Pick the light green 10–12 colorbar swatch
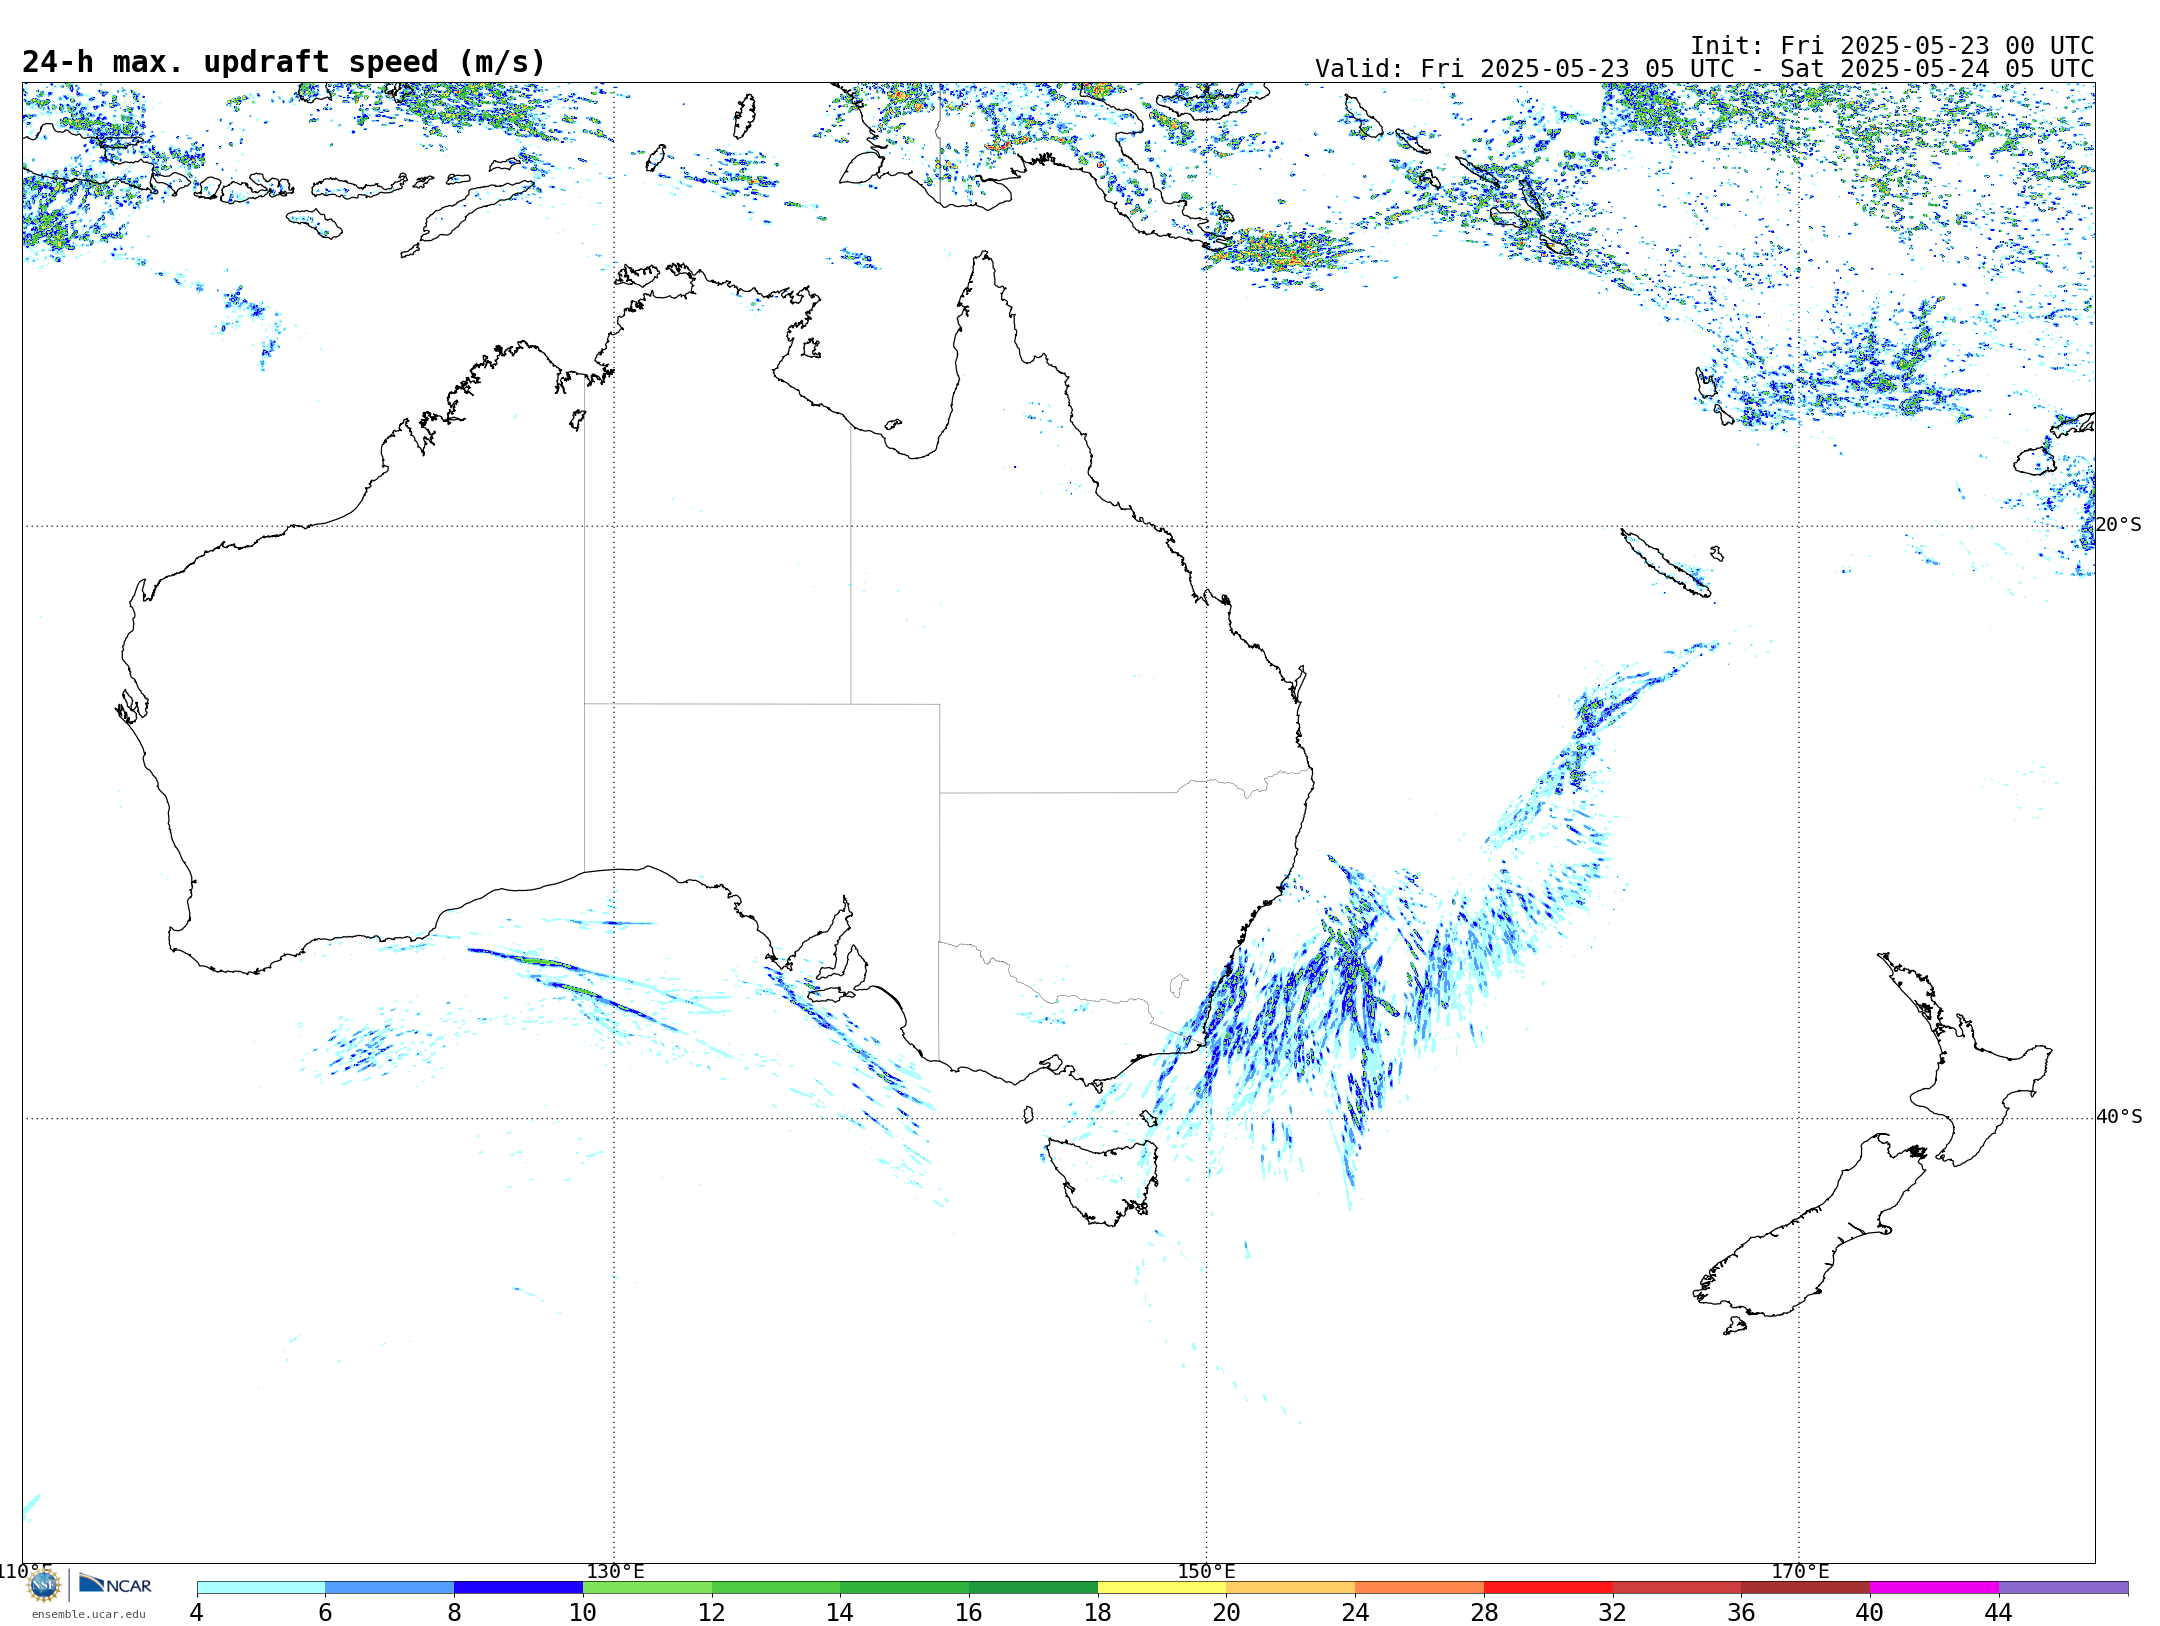This screenshot has height=1626, width=2160. pos(647,1588)
